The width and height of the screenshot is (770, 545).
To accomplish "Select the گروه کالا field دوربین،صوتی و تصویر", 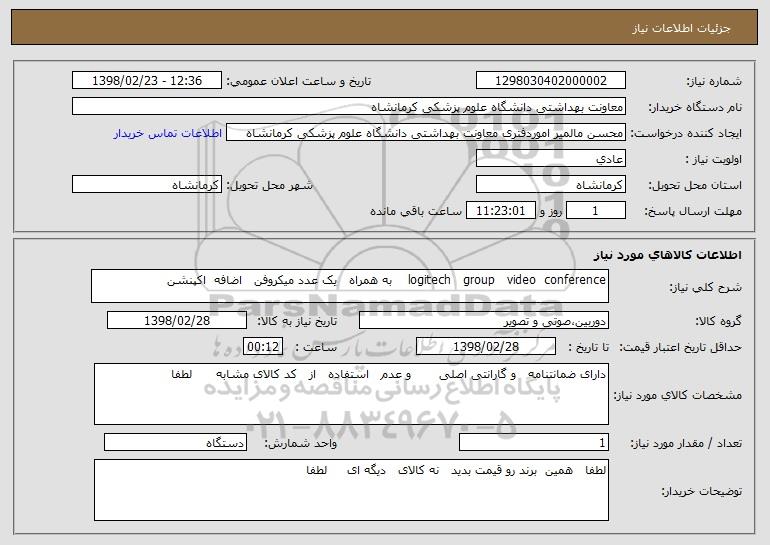I will [484, 320].
